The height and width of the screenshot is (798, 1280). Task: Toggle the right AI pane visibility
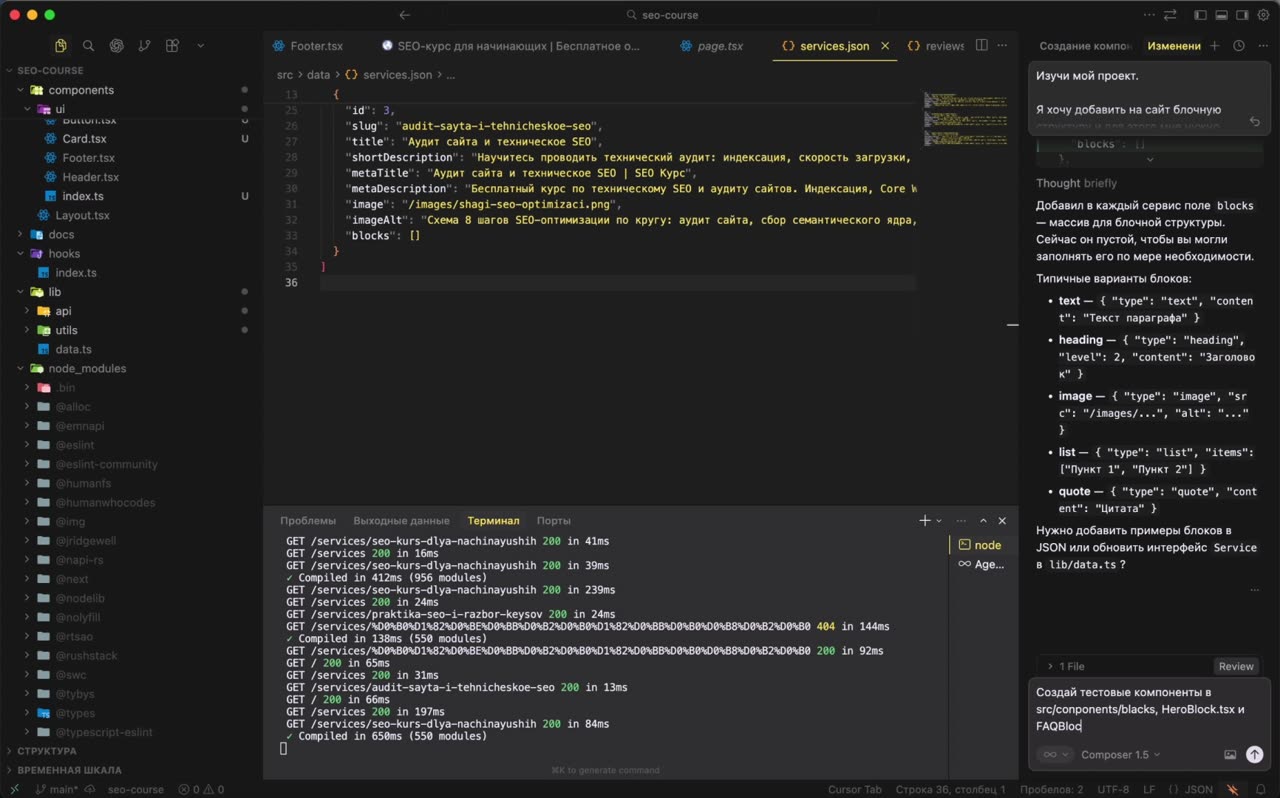pos(1242,15)
